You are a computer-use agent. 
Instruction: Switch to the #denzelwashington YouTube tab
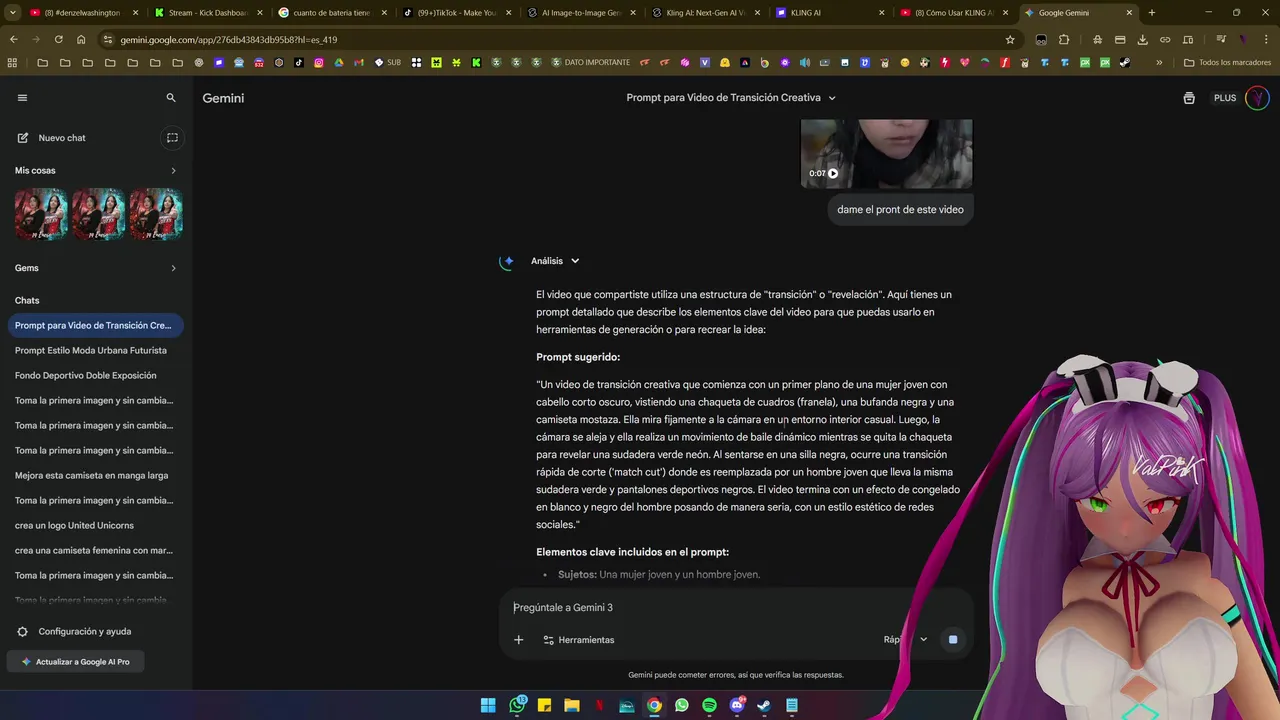tap(82, 13)
